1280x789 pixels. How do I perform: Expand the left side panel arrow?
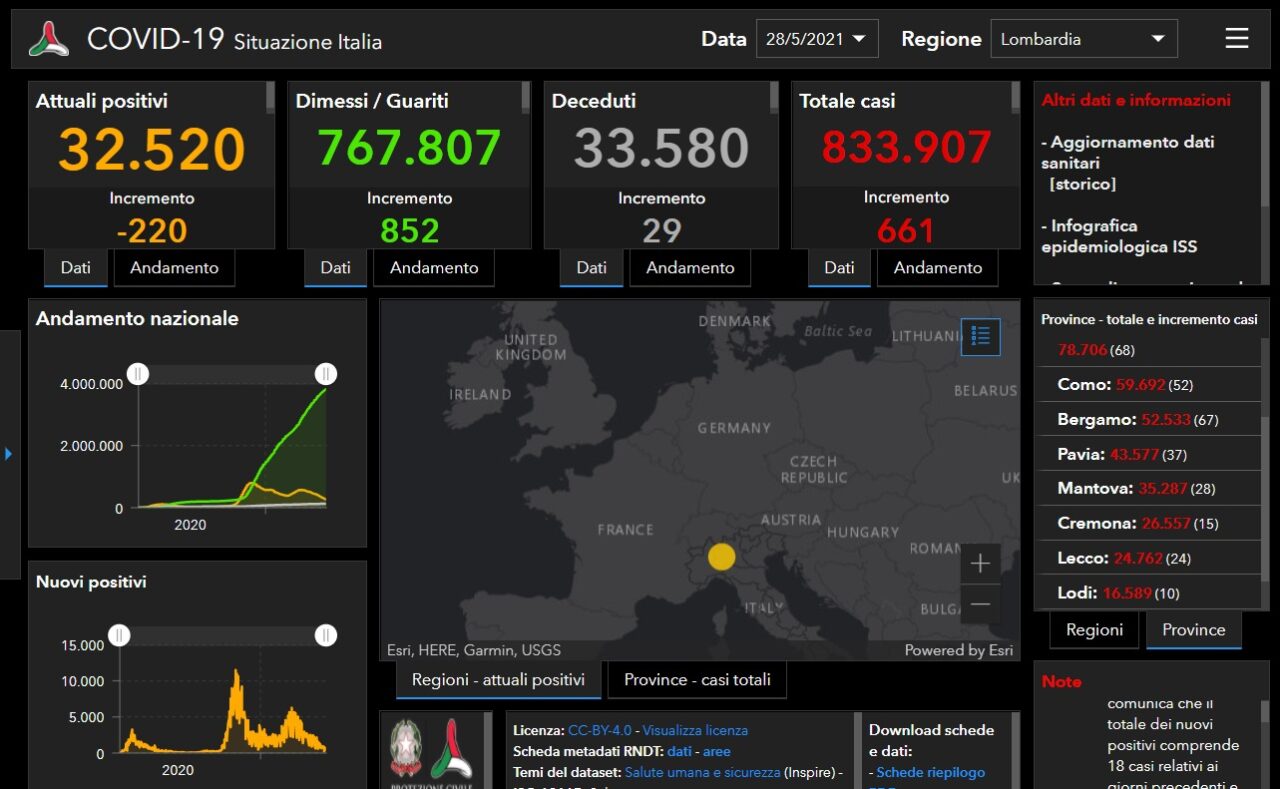[x=9, y=454]
